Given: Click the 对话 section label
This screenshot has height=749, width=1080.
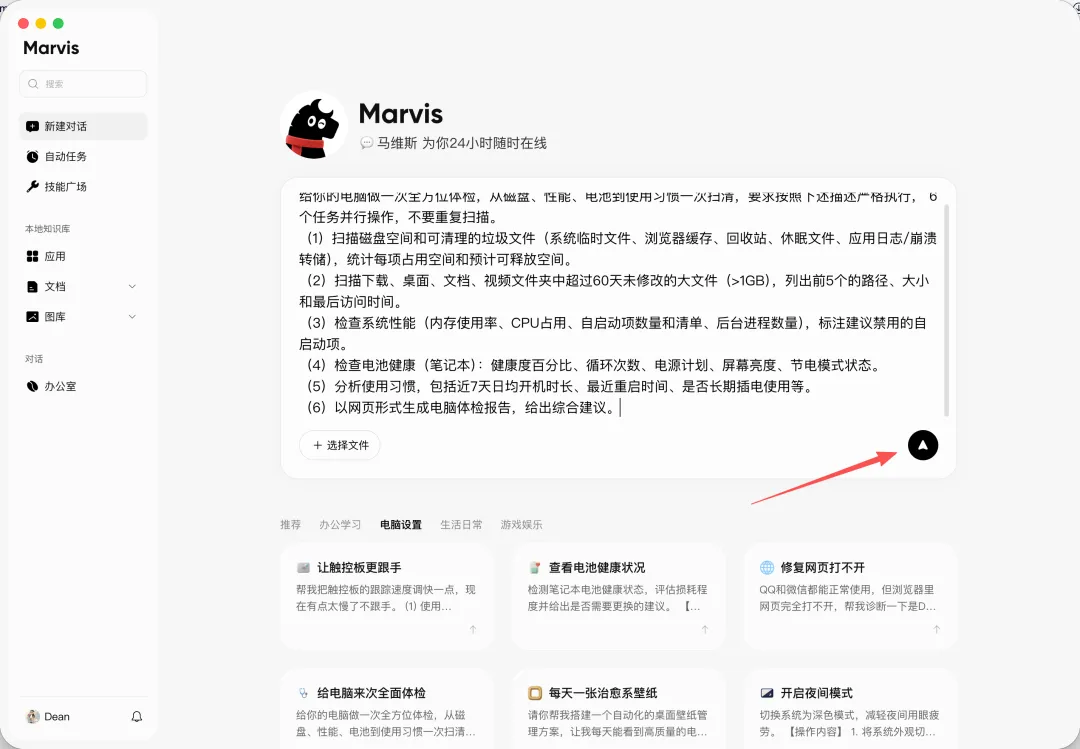Looking at the screenshot, I should point(34,359).
